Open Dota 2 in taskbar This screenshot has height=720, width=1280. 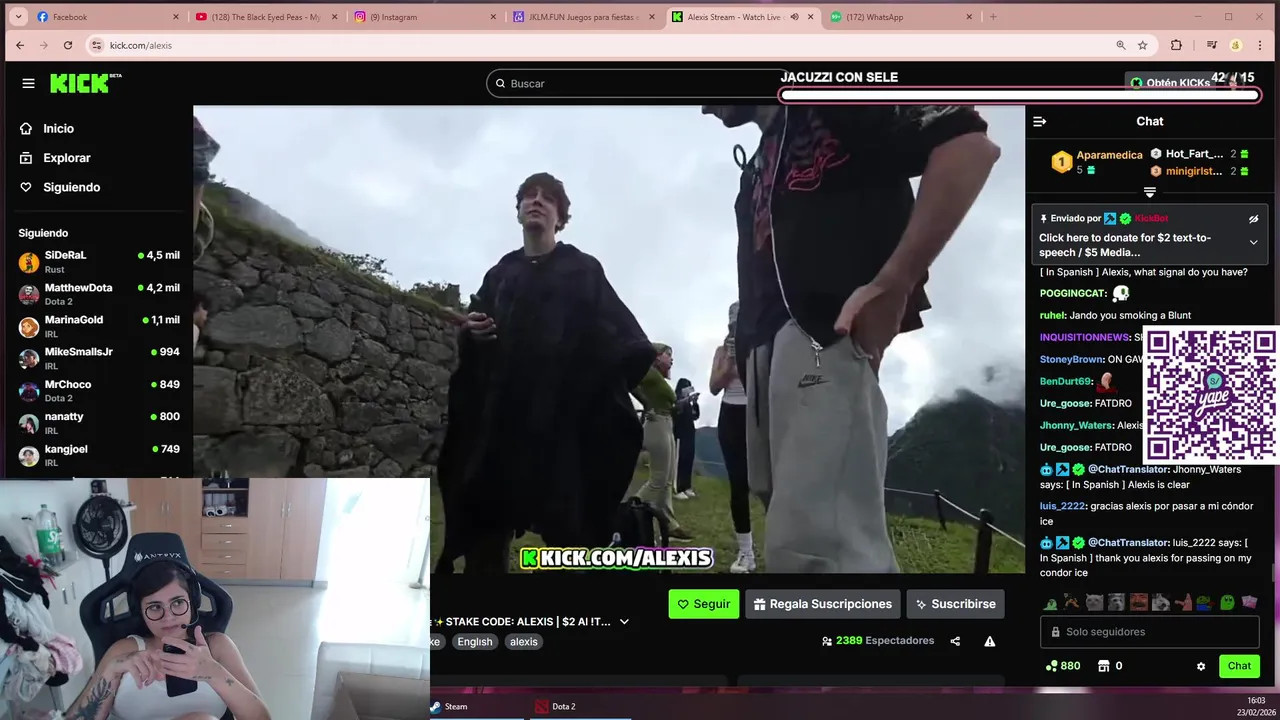555,706
